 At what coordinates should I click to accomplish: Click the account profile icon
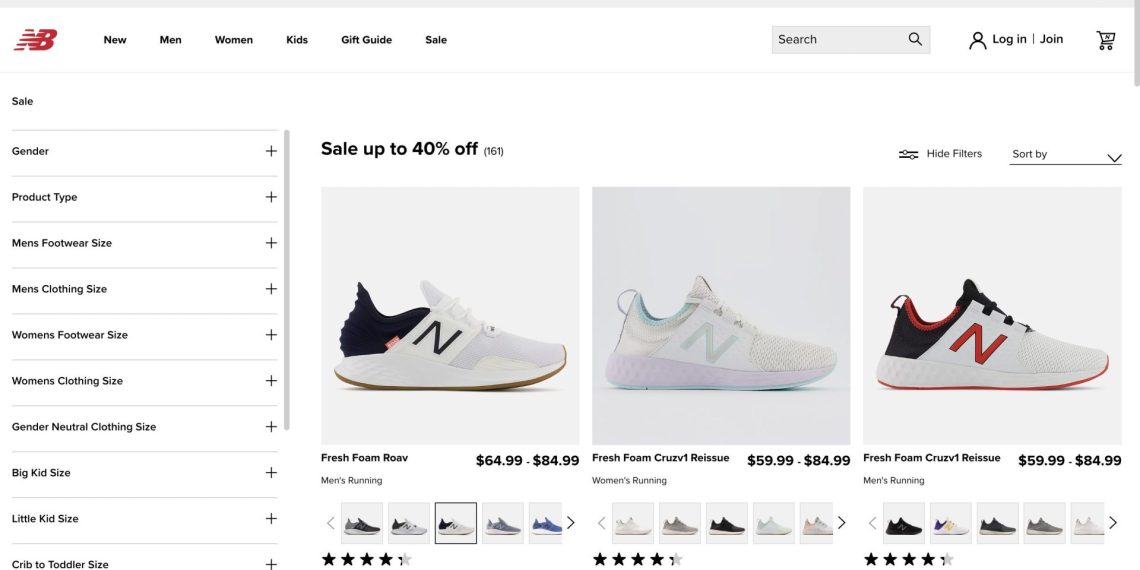tap(977, 40)
